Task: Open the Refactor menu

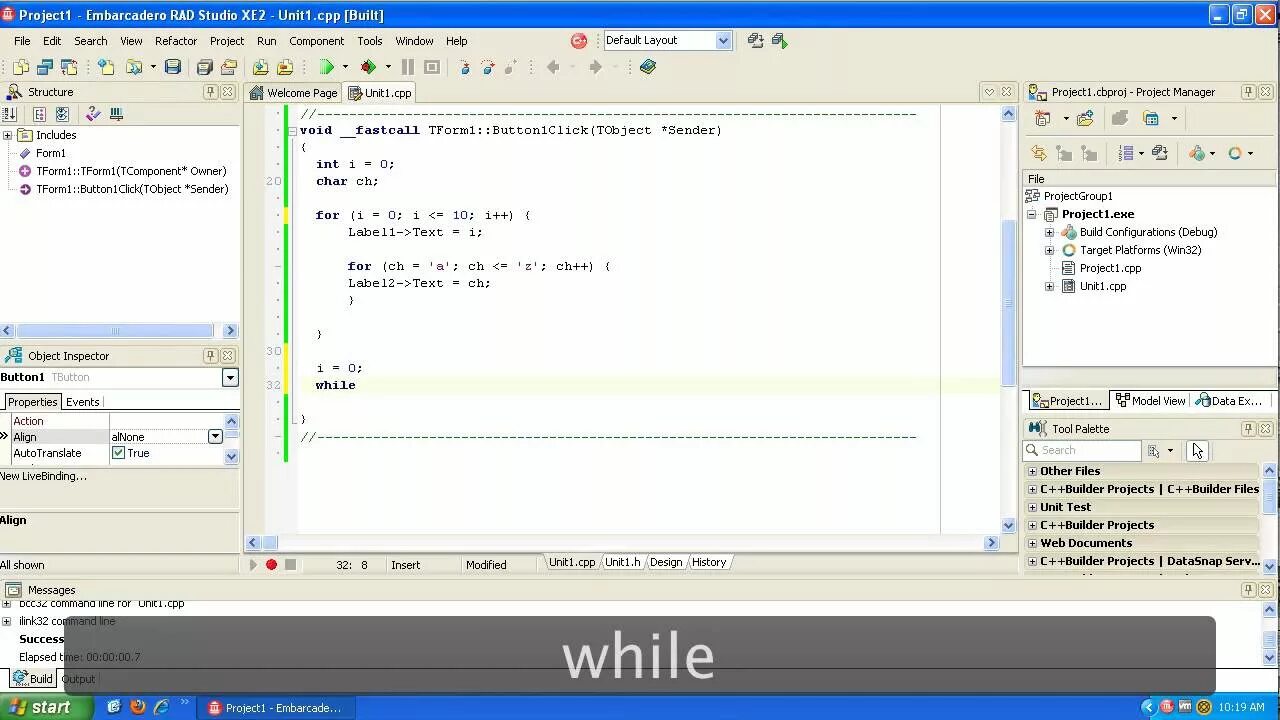Action: click(176, 41)
